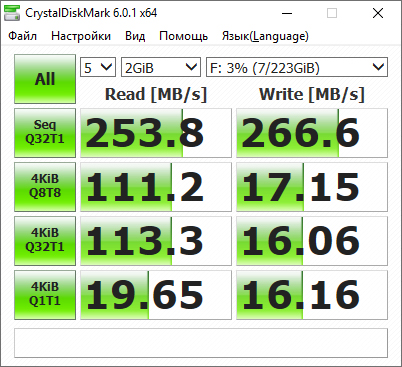Close the CrystalDiskMark window

[x=378, y=13]
